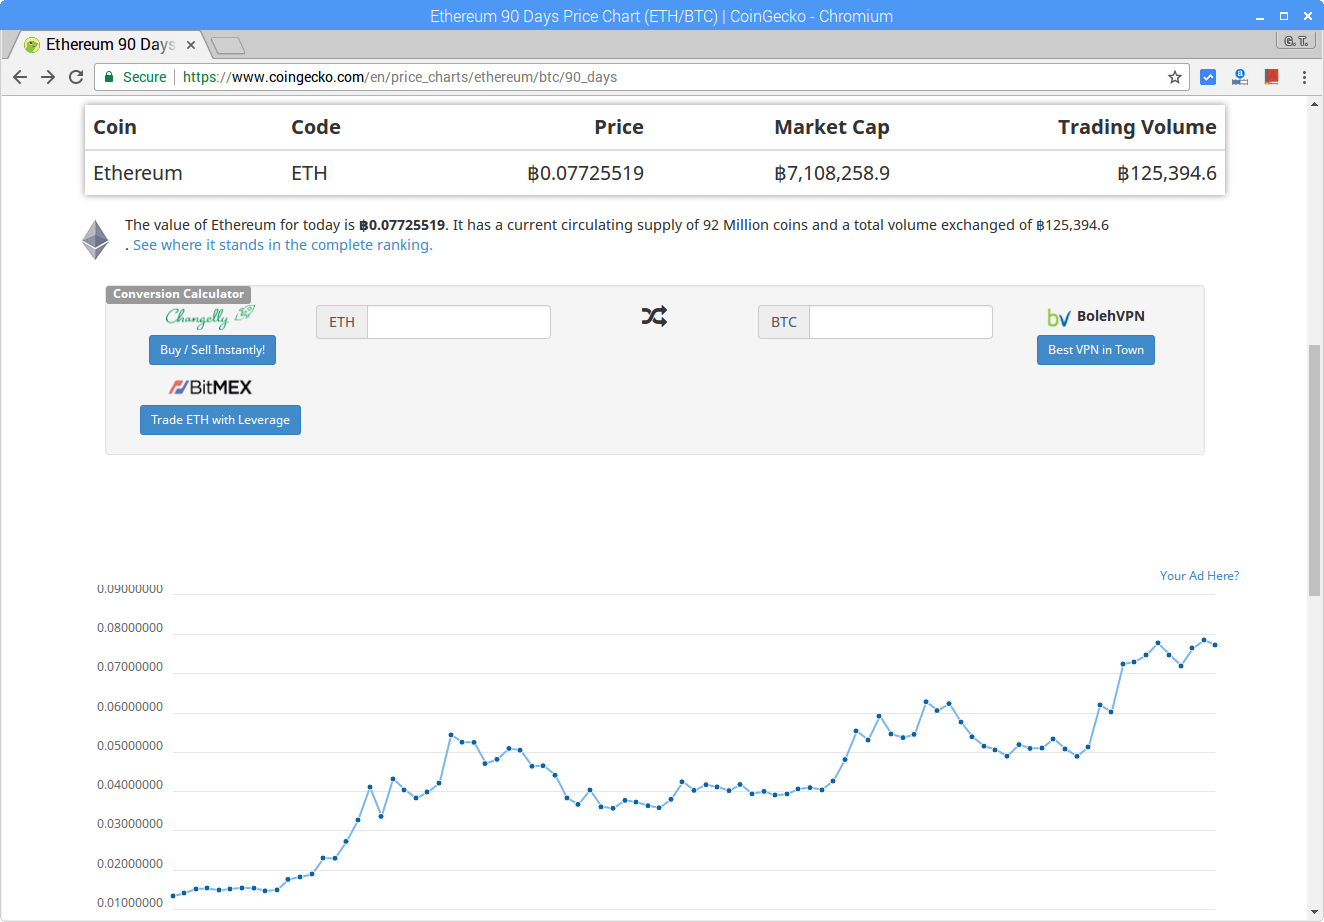Open the complete ranking link
Screen dimensions: 1324x922
click(282, 245)
